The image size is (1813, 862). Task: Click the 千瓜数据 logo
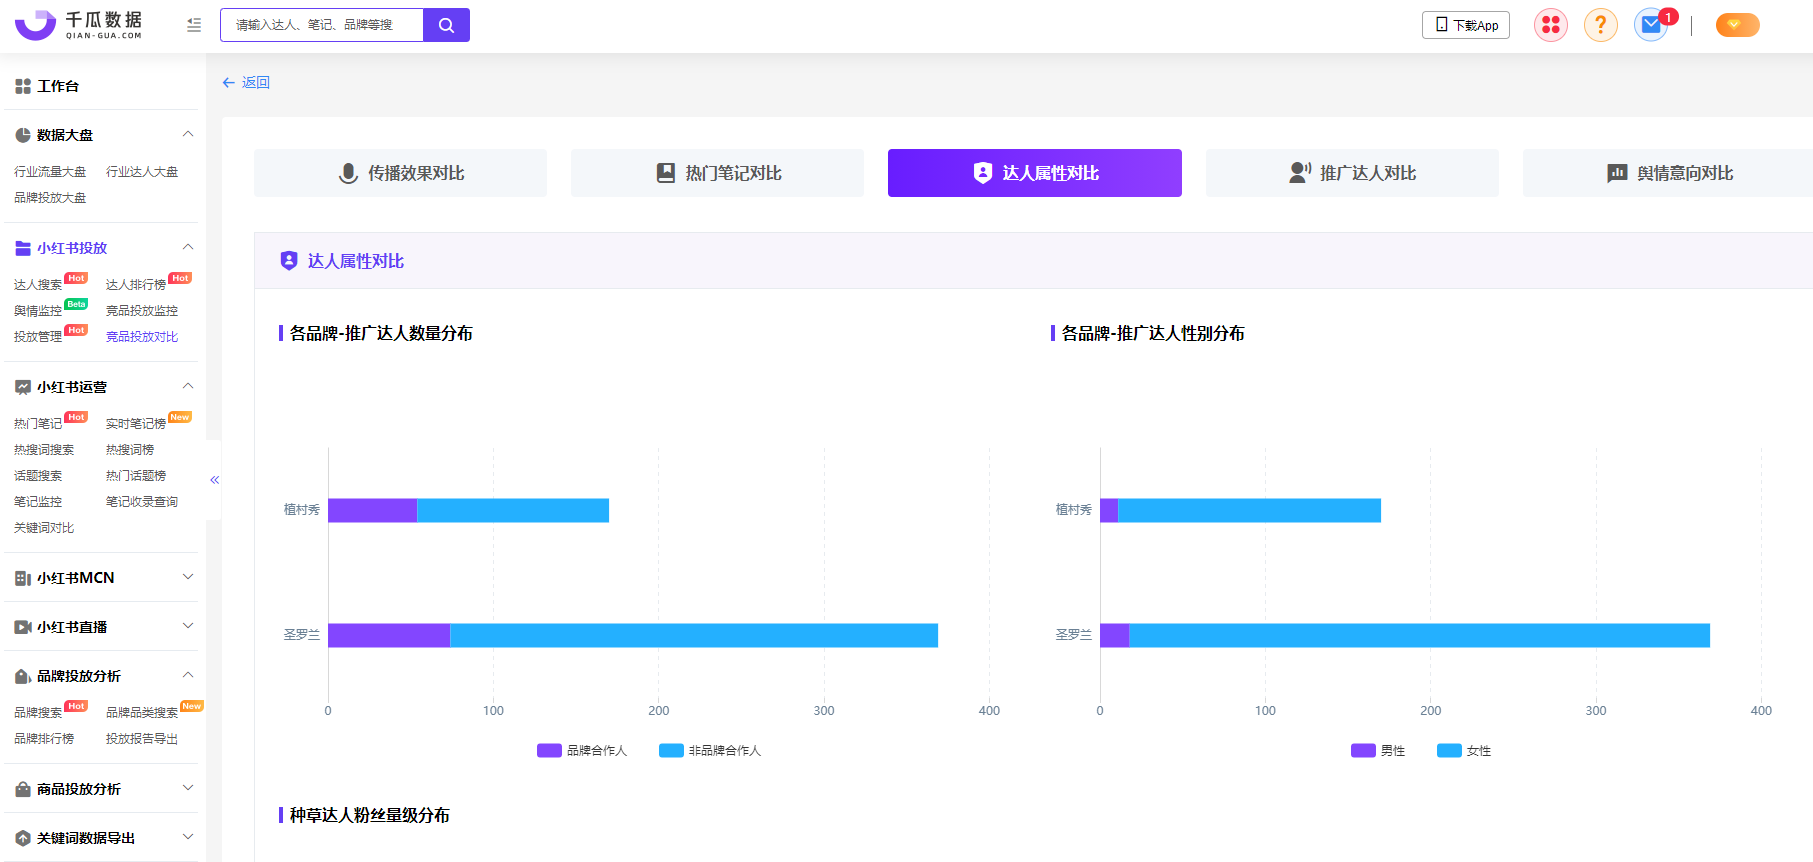(x=78, y=25)
